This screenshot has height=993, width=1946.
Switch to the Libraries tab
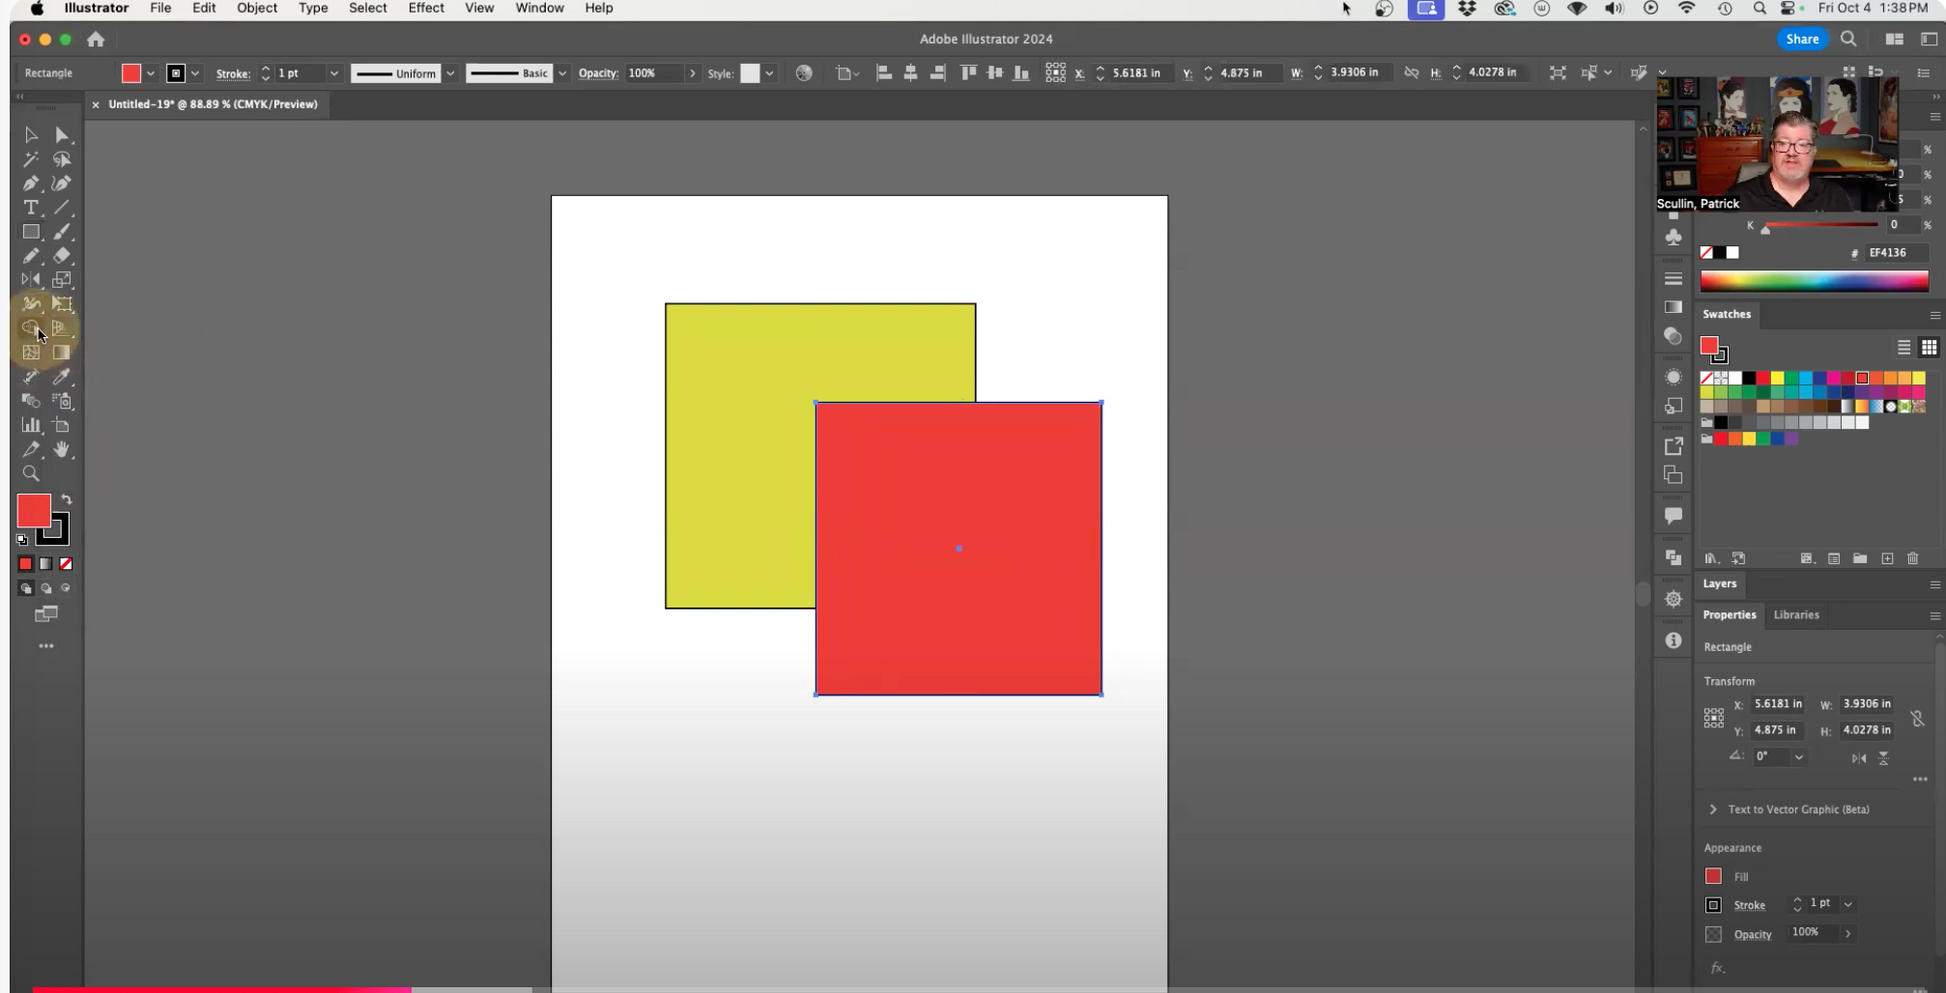1796,615
